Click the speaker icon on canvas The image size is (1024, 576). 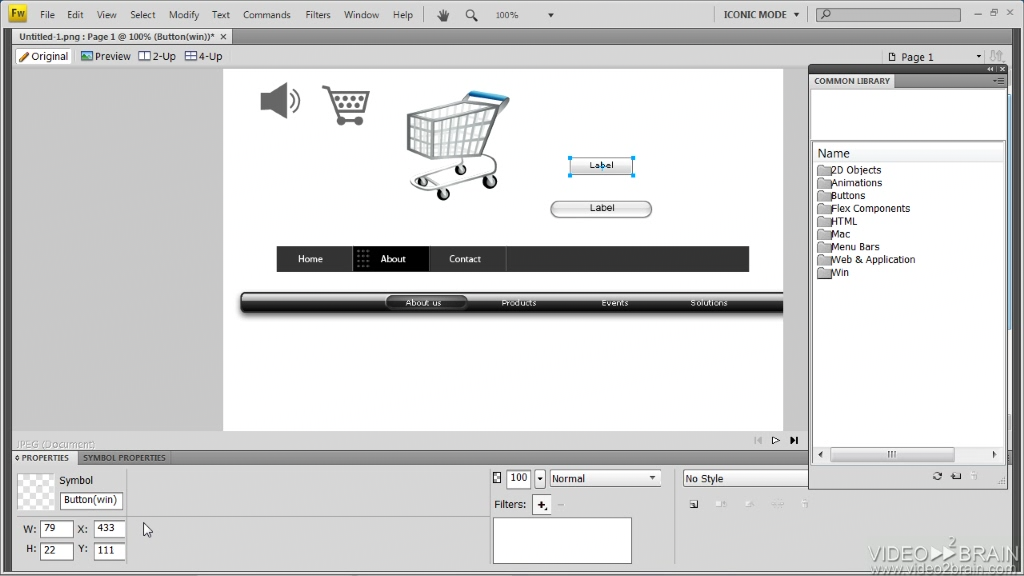(279, 101)
